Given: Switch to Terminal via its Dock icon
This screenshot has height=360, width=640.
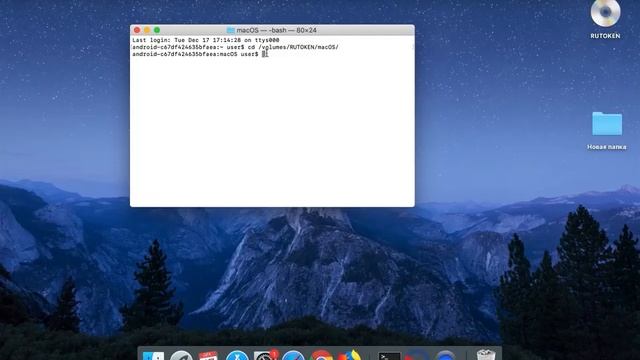Looking at the screenshot, I should (x=389, y=356).
